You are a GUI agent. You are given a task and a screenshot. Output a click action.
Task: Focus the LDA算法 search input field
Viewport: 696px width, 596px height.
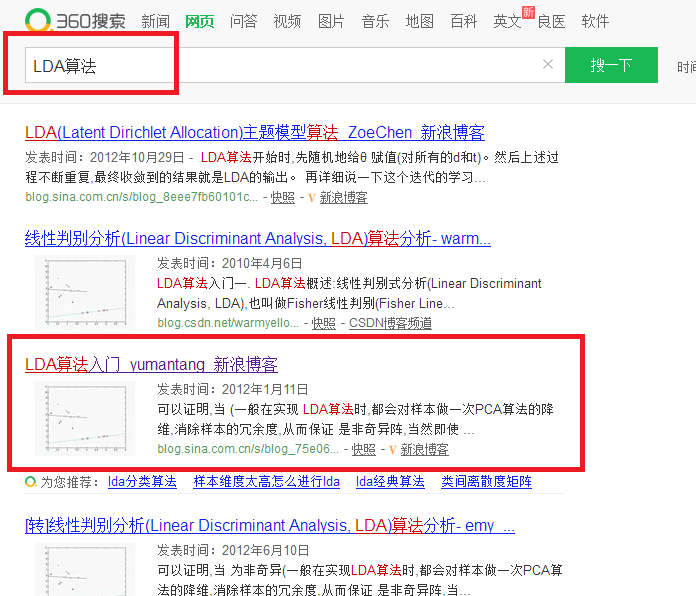coord(295,65)
